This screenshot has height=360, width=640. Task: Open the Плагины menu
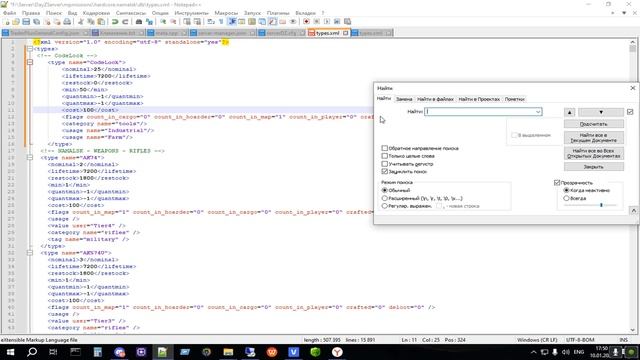(278, 13)
